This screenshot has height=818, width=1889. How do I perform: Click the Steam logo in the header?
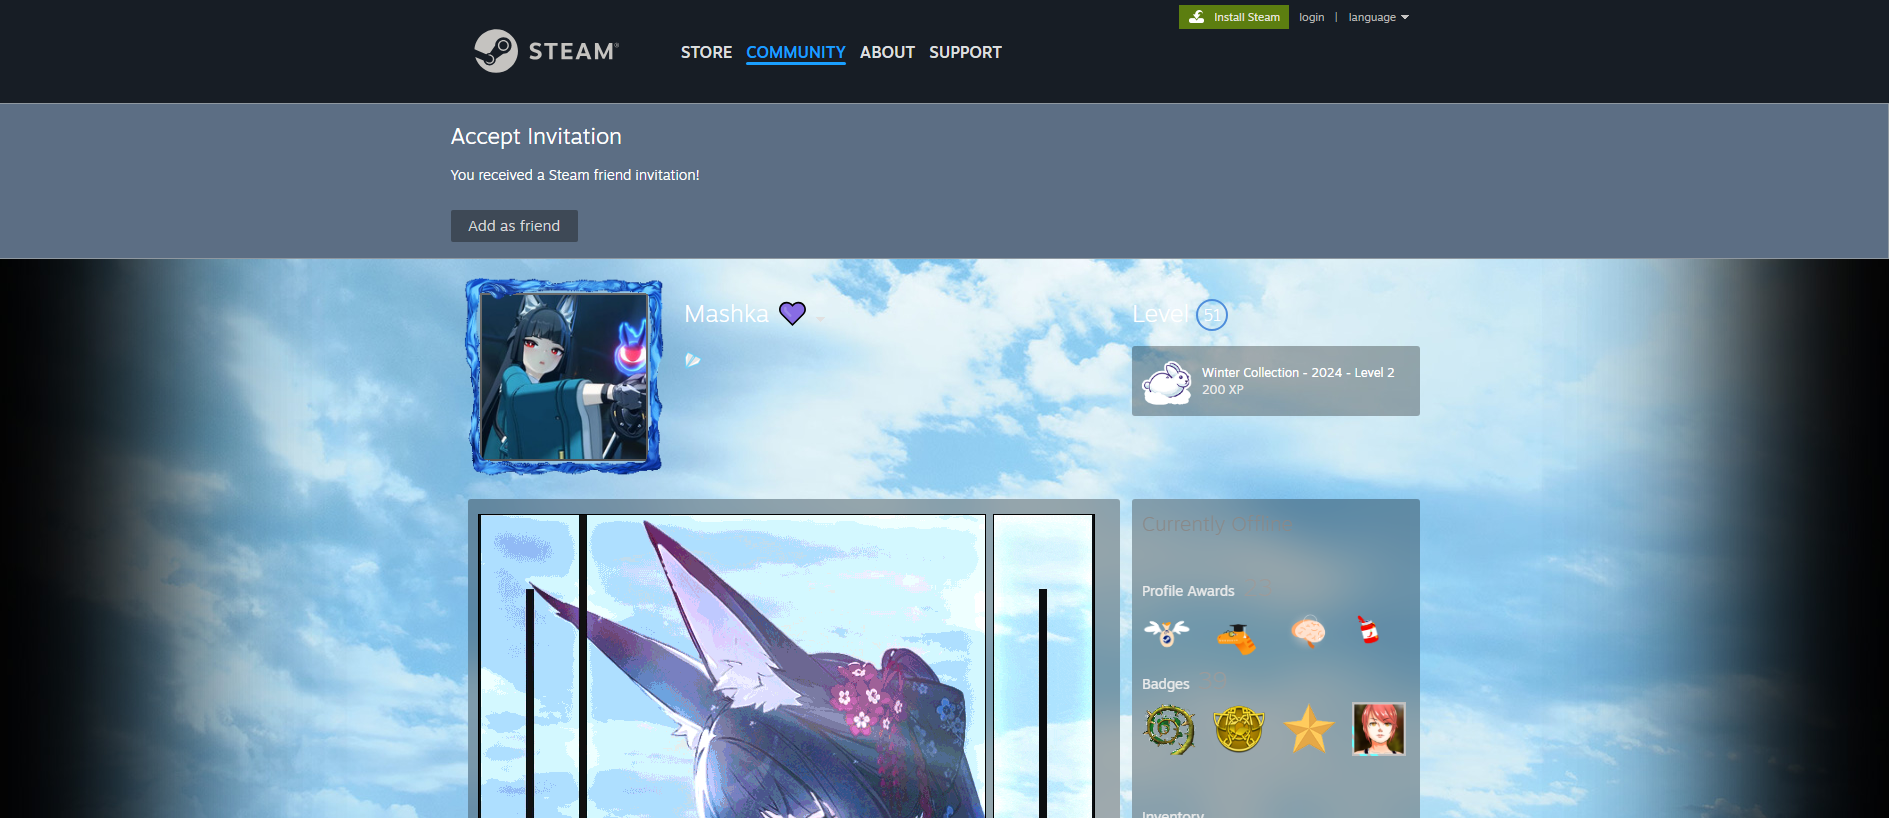coord(547,51)
